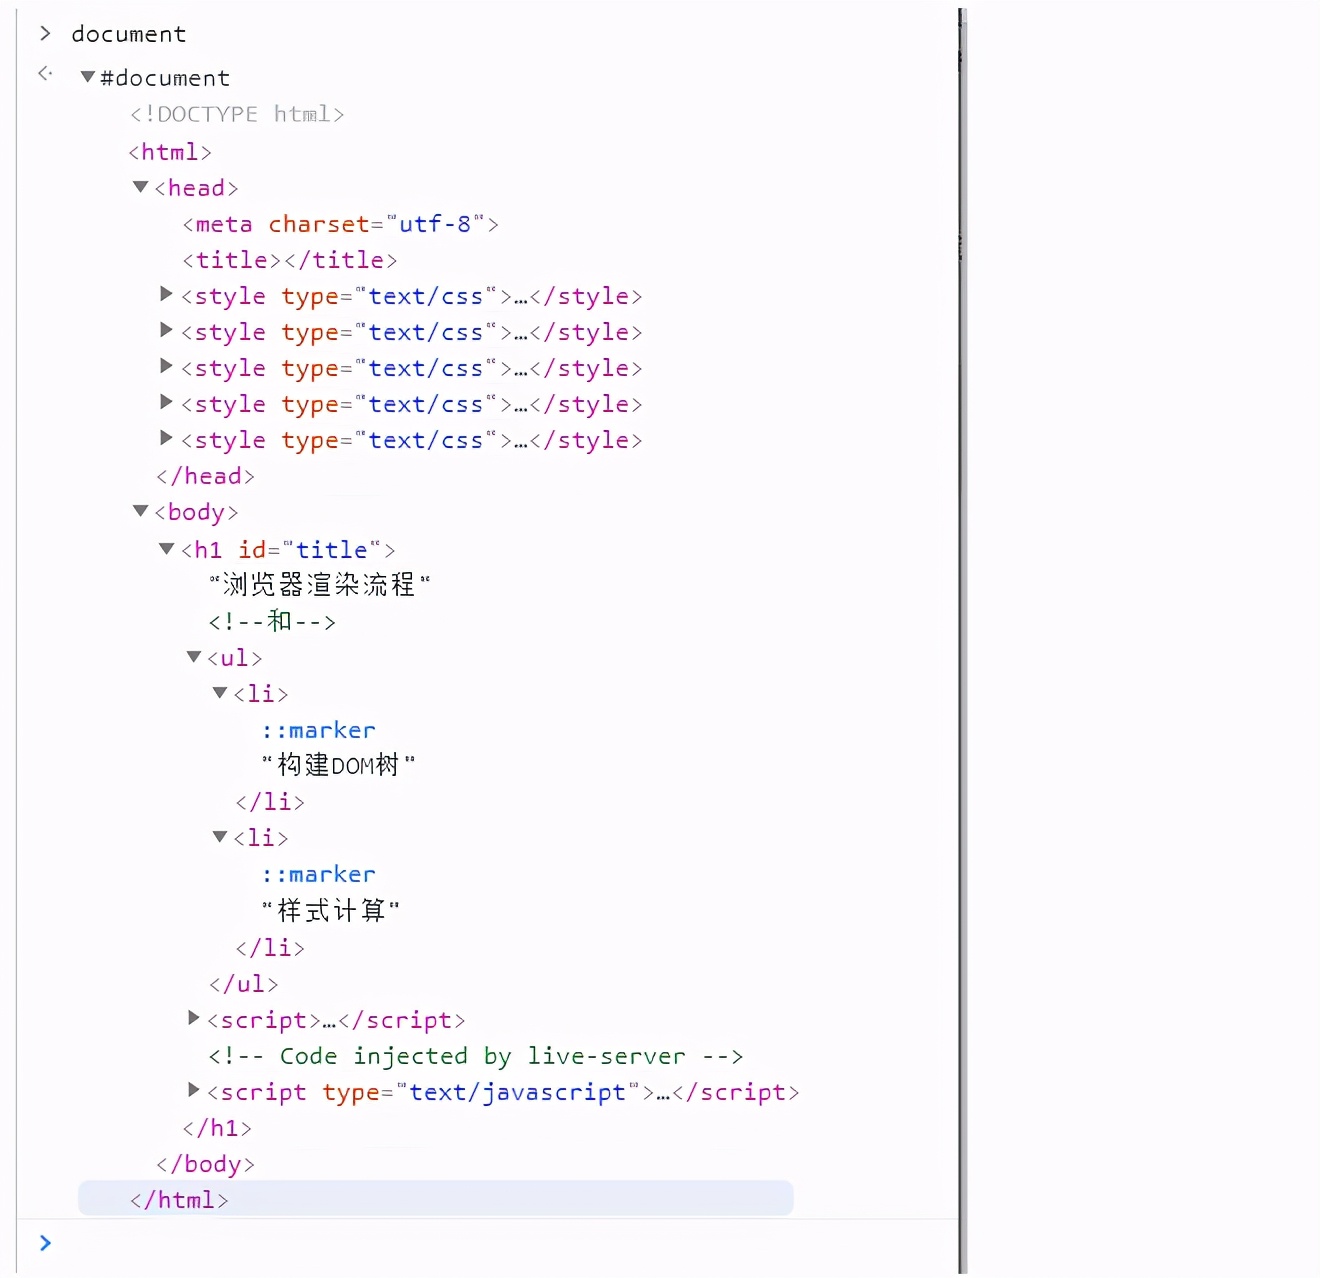Viewport: 1320px width, 1278px height.
Task: Select the opening <html> tag
Action: coord(170,152)
